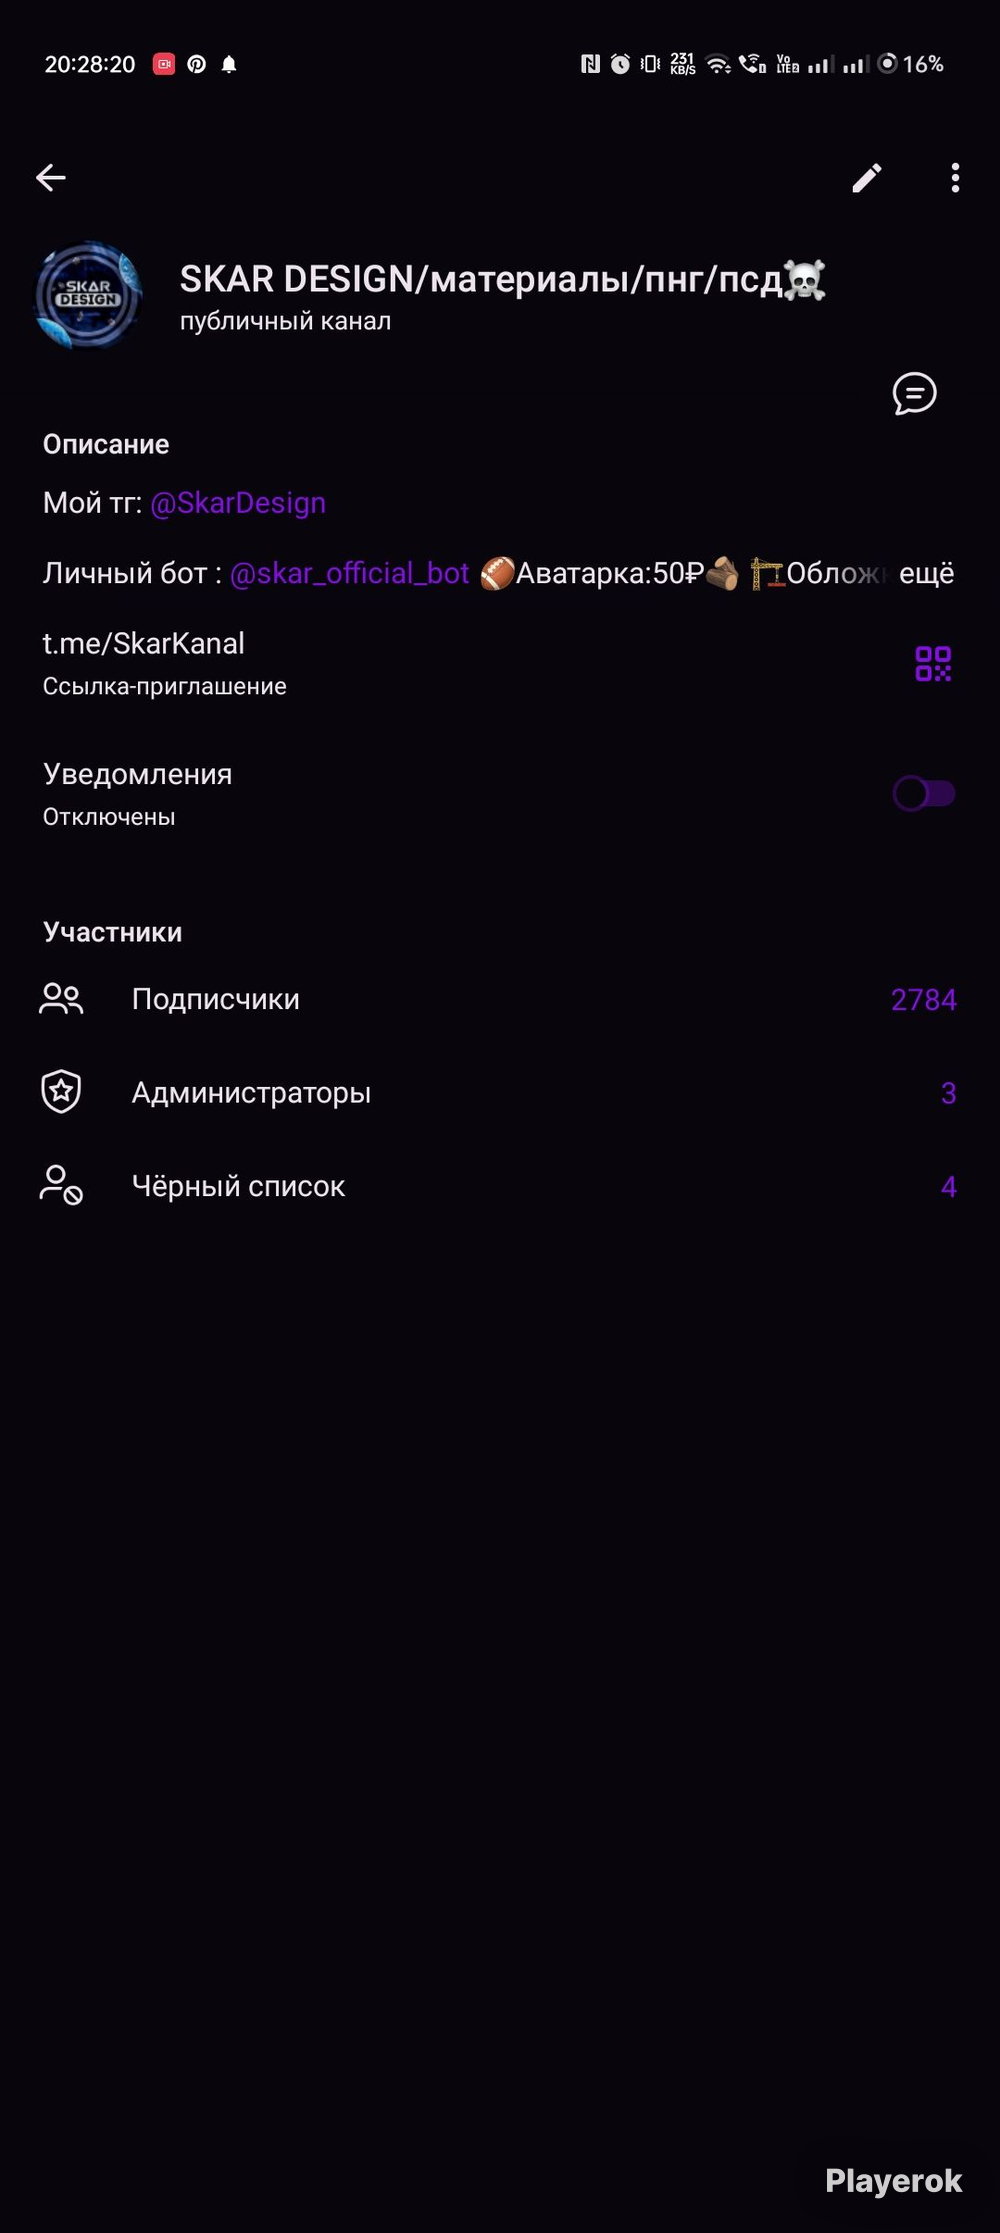Image resolution: width=1000 pixels, height=2233 pixels.
Task: Show the invite link QR code
Action: (933, 664)
